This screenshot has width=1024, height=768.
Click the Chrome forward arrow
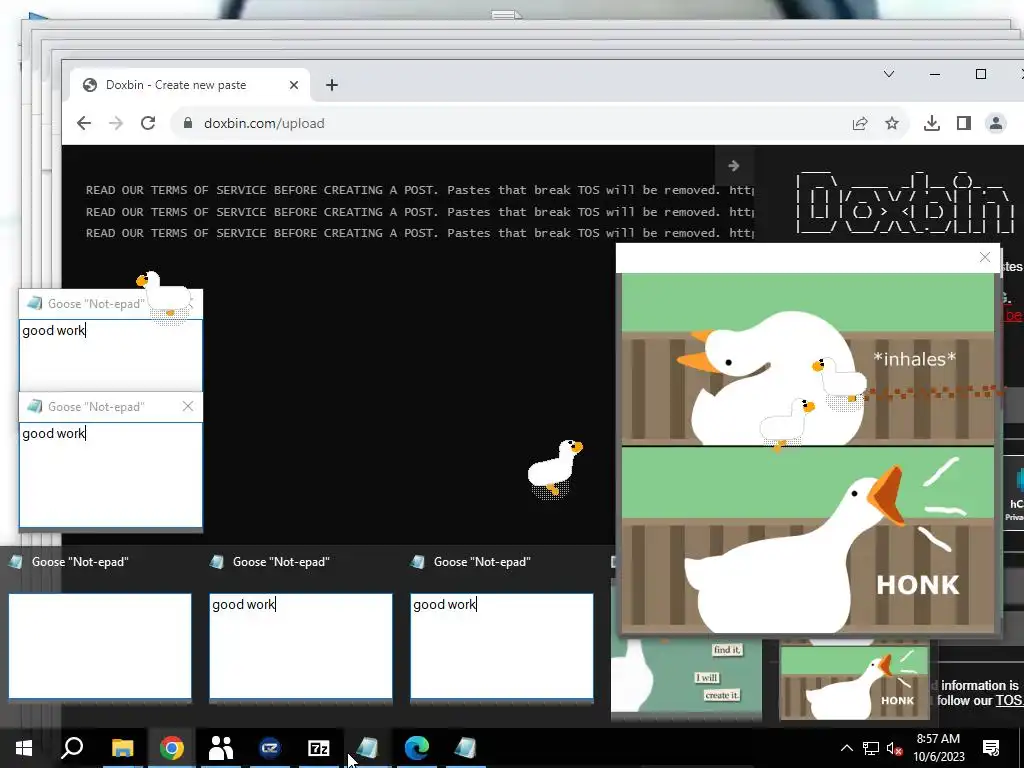116,123
